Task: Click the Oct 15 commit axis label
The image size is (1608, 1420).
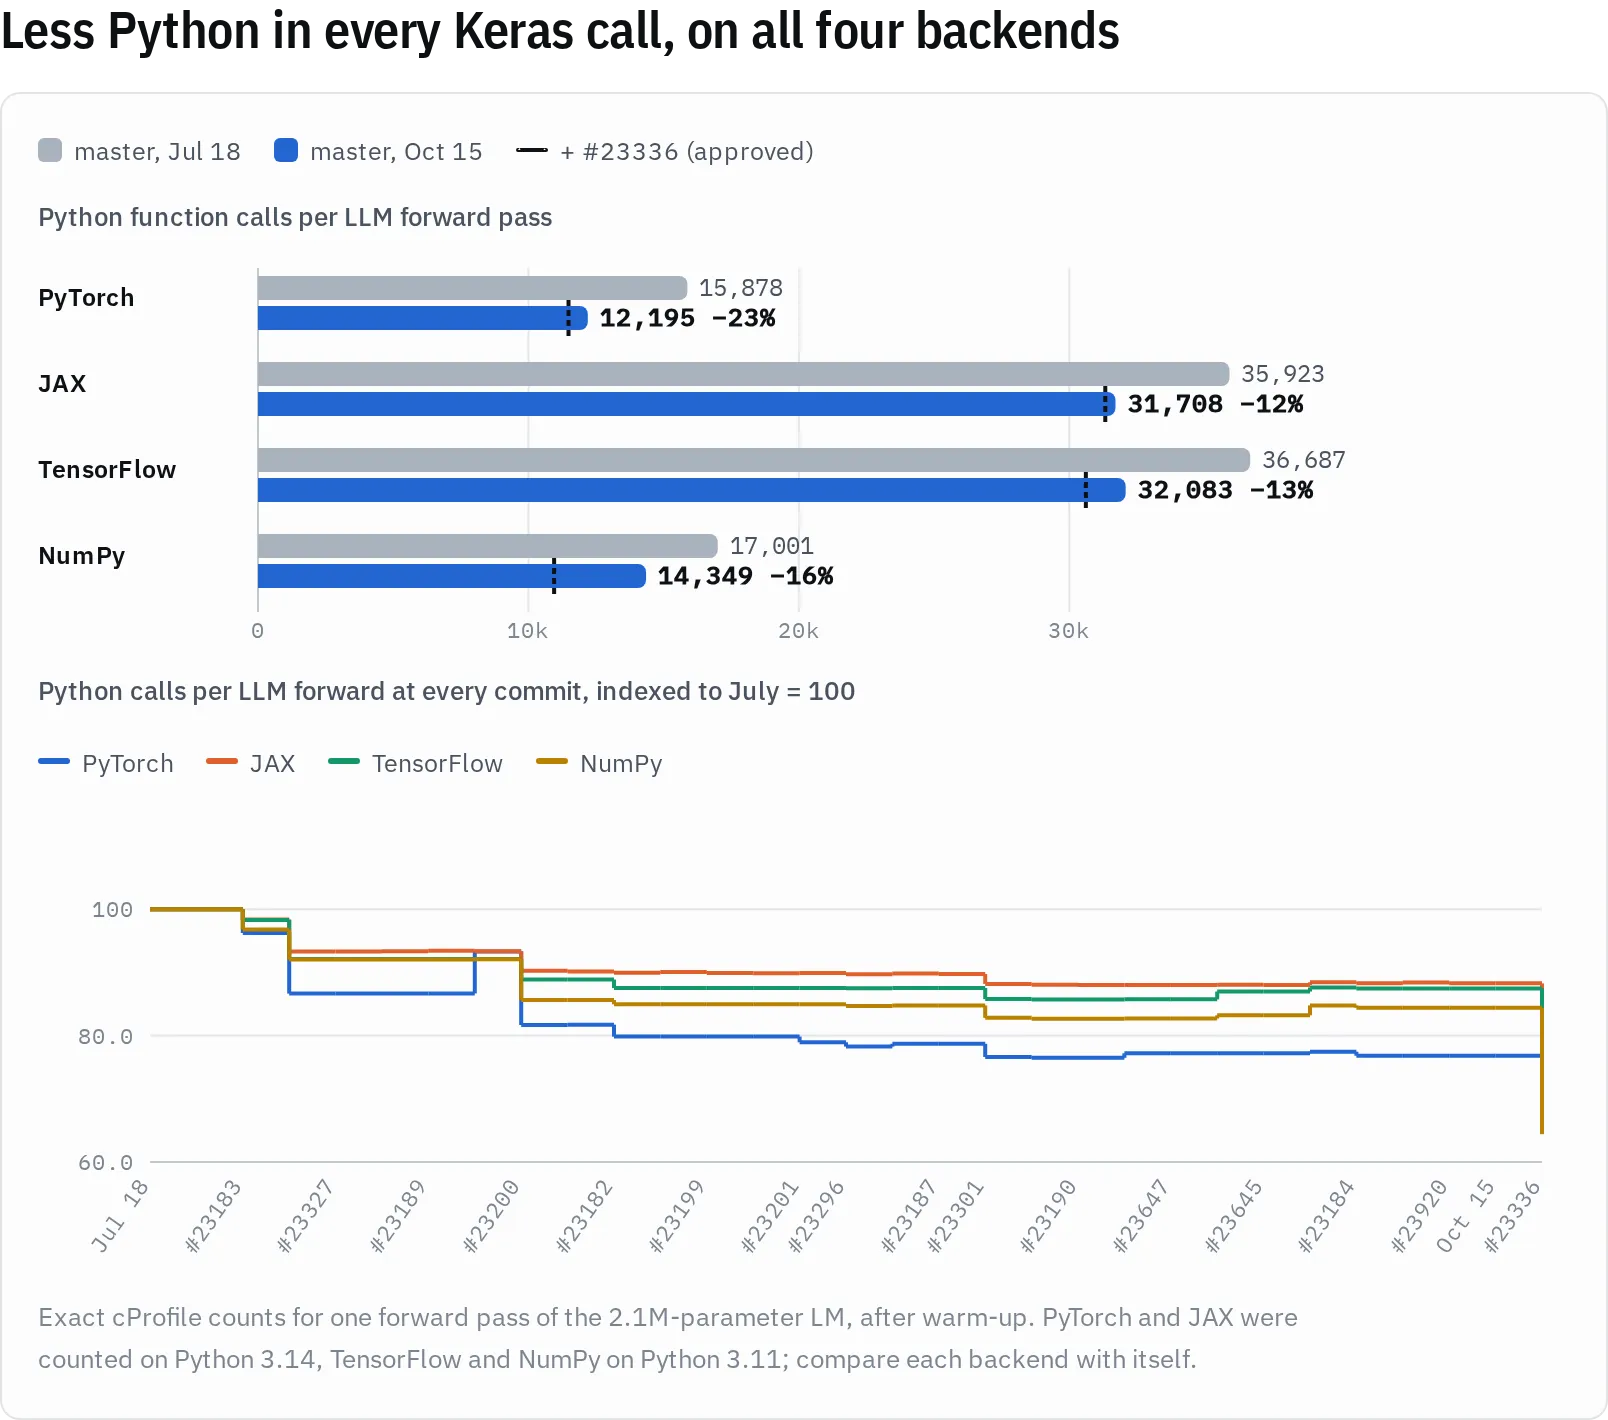Action: point(1465,1215)
